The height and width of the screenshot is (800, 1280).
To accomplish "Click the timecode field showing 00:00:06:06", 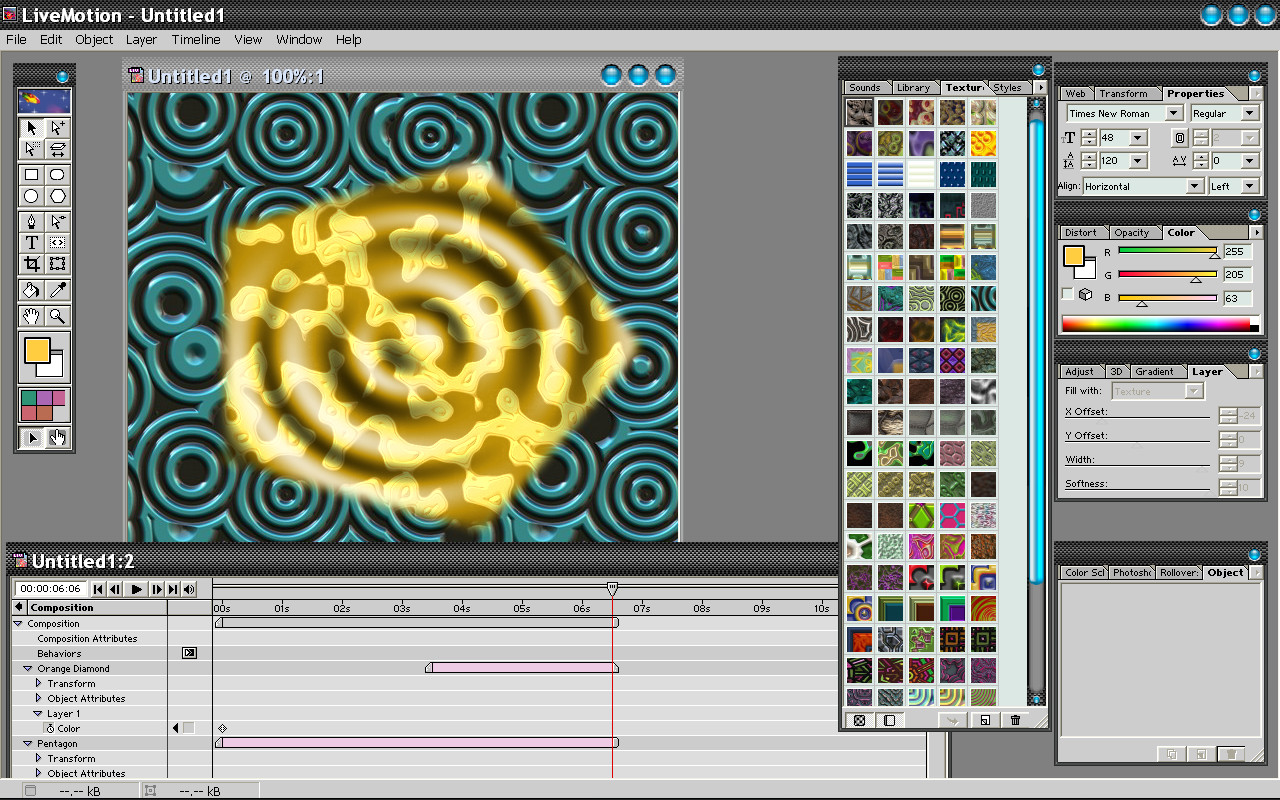I will (50, 590).
